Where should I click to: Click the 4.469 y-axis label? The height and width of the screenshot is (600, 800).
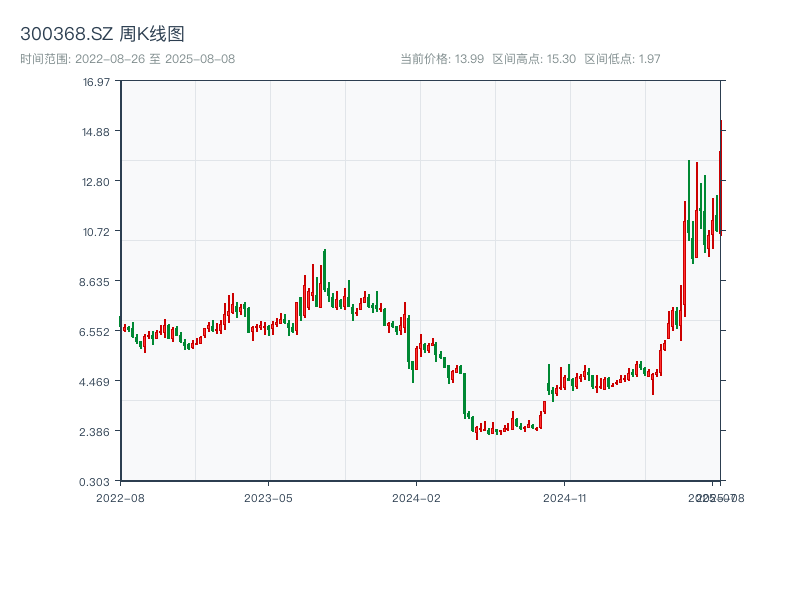(x=96, y=382)
